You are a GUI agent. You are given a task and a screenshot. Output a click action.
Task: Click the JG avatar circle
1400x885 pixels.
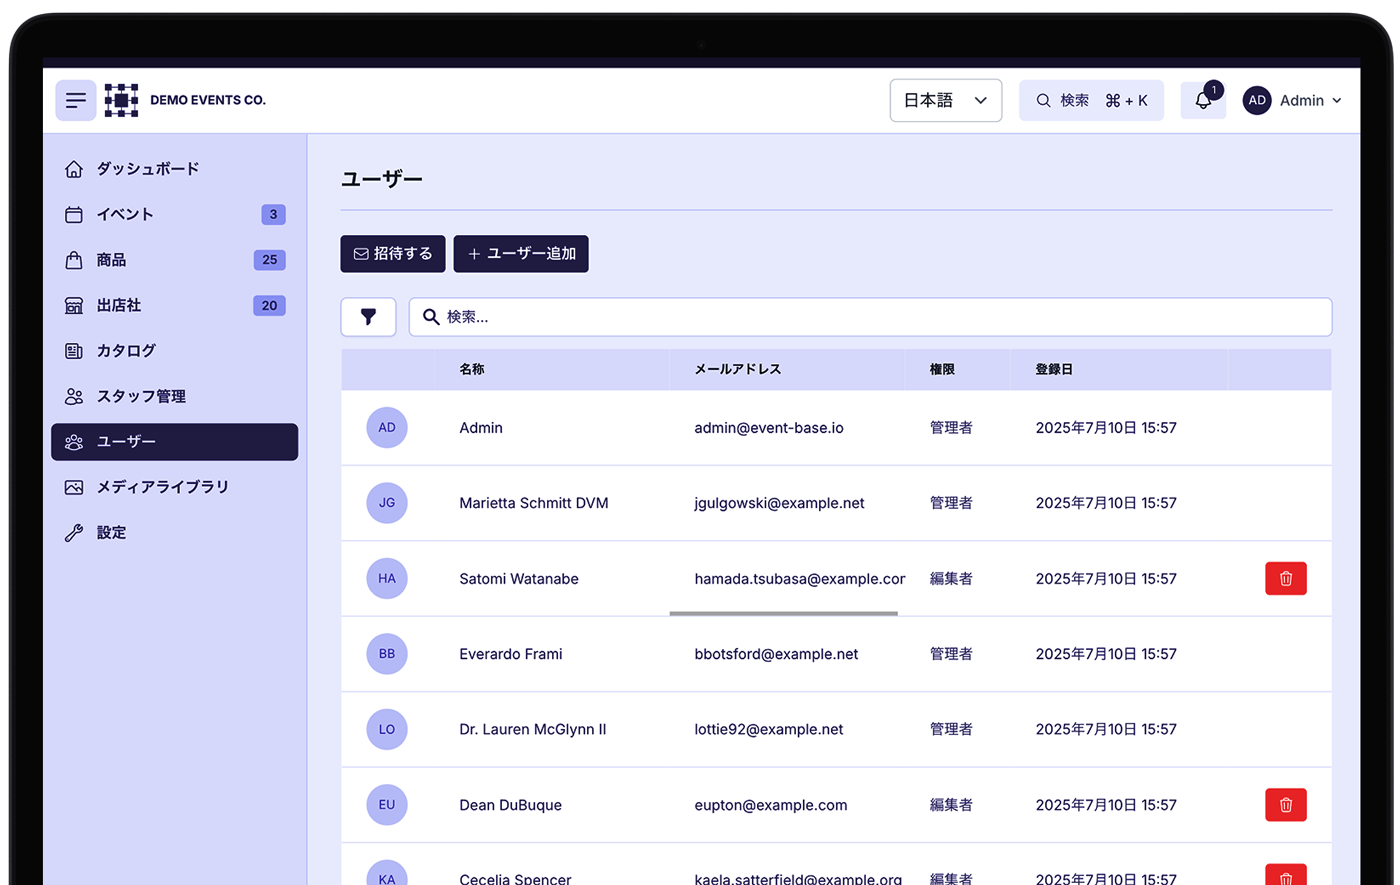coord(387,503)
